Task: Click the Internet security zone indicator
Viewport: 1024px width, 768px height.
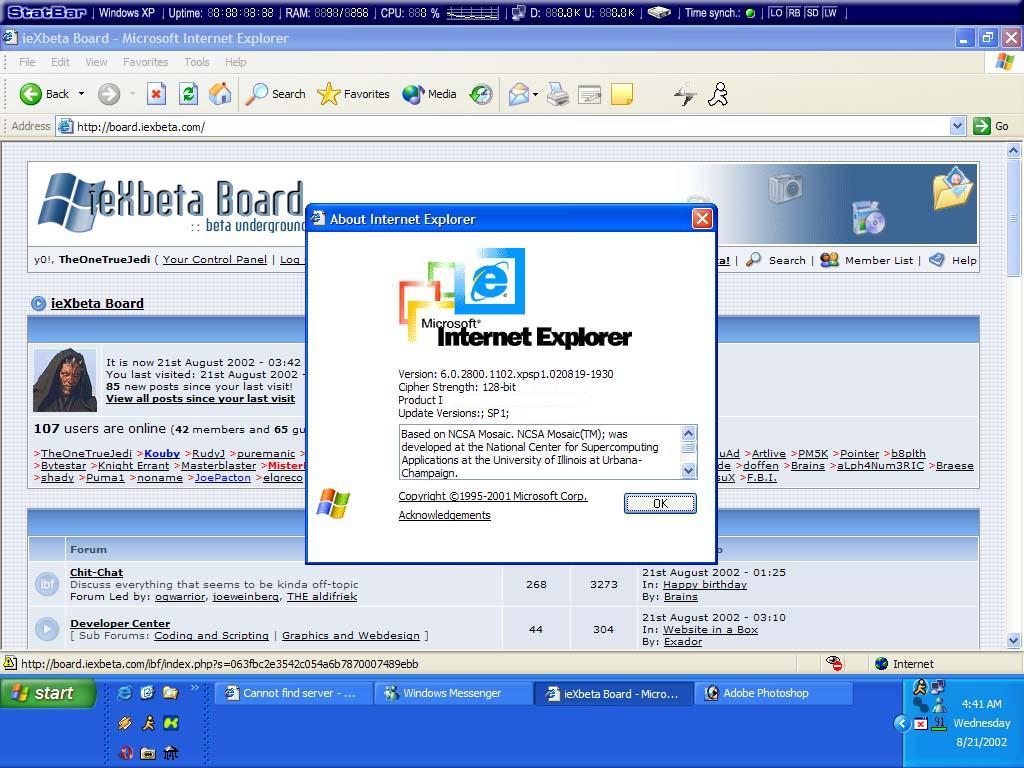Action: [904, 664]
